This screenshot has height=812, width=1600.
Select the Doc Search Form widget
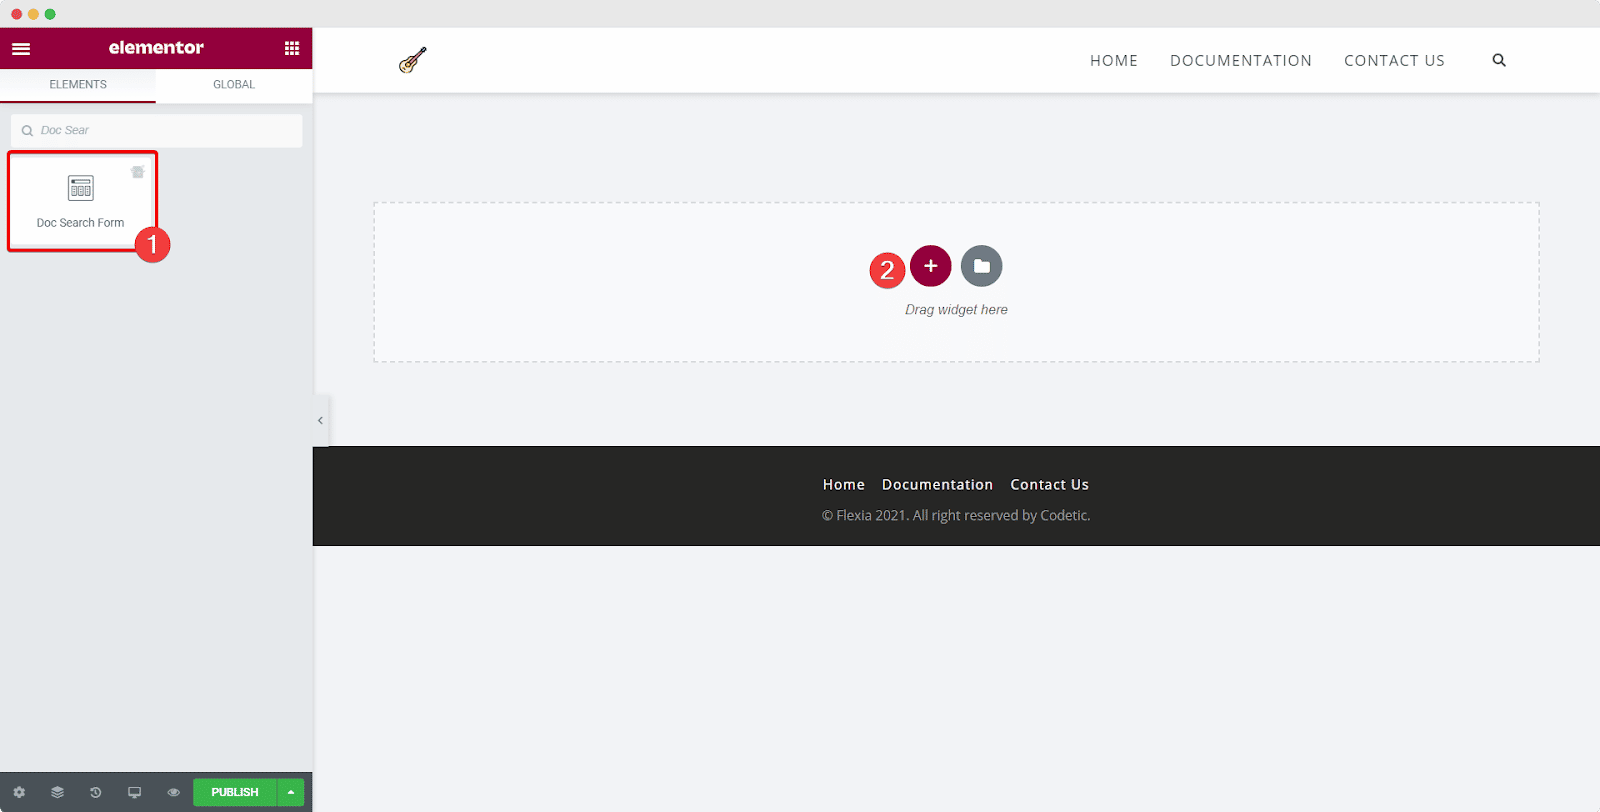(81, 201)
